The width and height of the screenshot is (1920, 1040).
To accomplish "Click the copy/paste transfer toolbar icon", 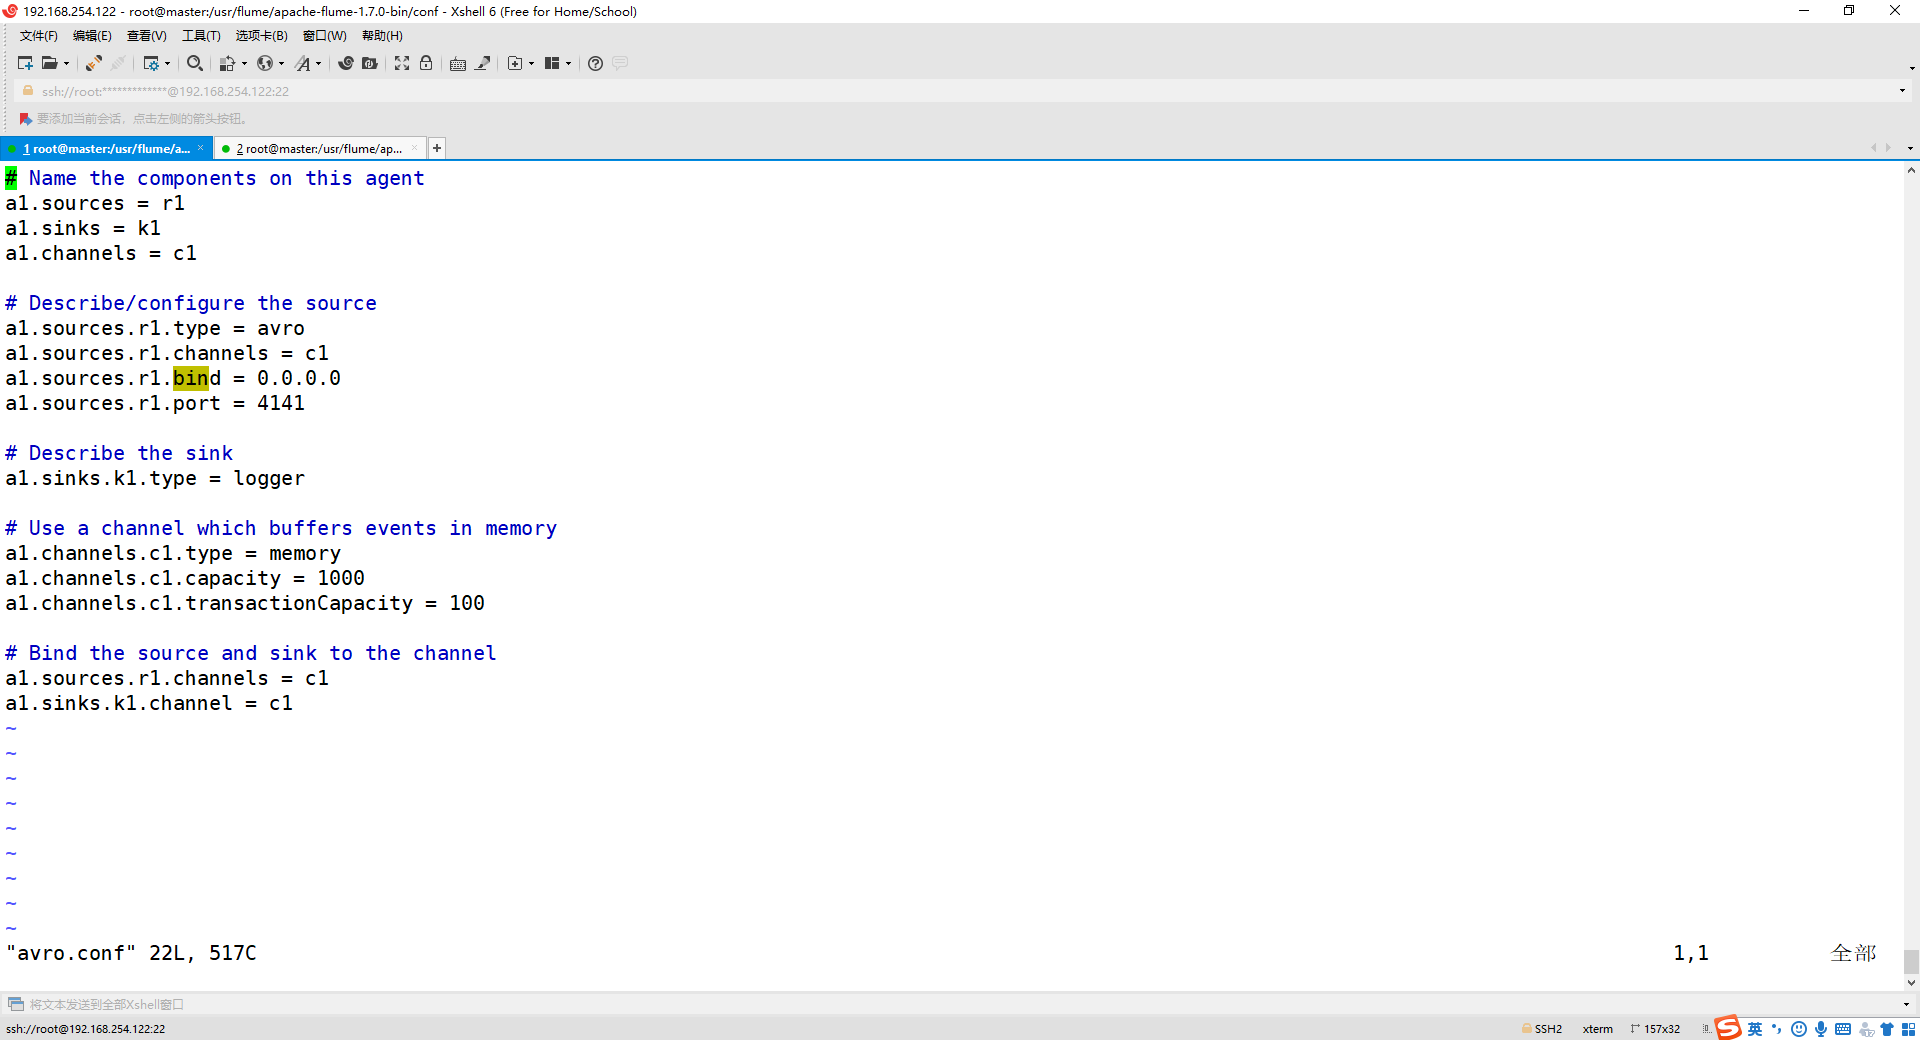I will (227, 63).
